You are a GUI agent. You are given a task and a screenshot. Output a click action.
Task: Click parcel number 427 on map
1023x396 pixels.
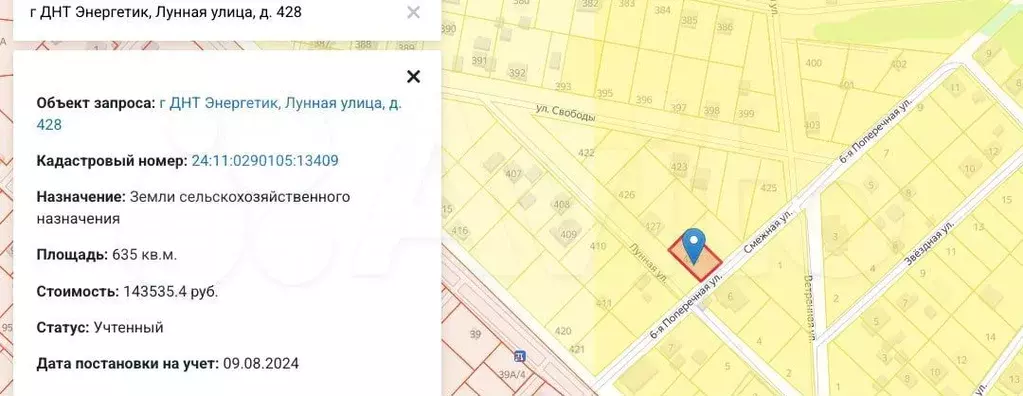tap(652, 226)
